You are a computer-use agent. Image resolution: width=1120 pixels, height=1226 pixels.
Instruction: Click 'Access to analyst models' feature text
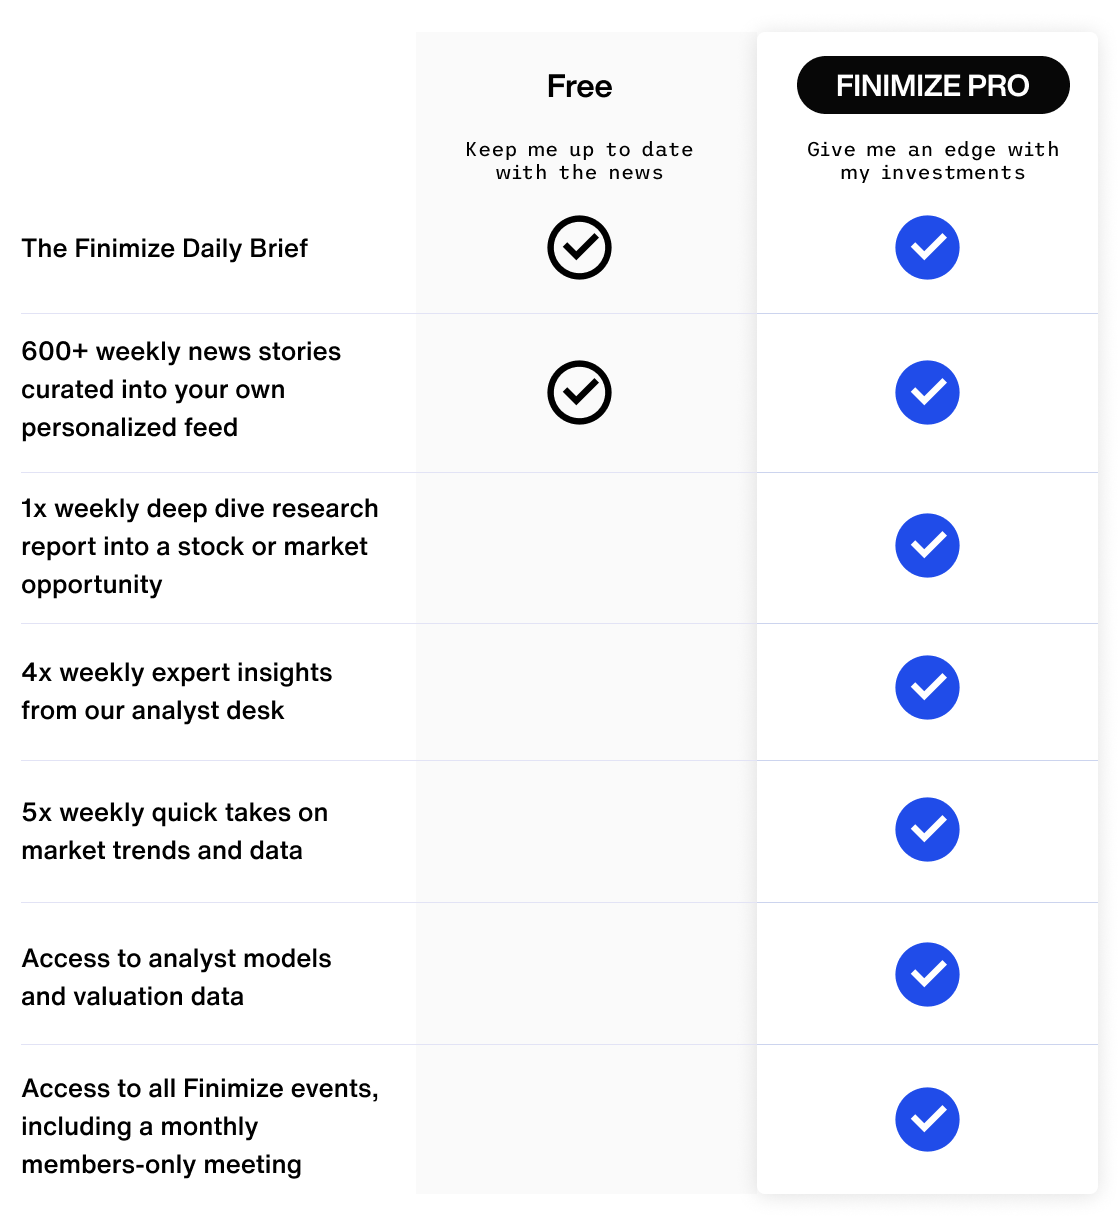[x=176, y=977]
